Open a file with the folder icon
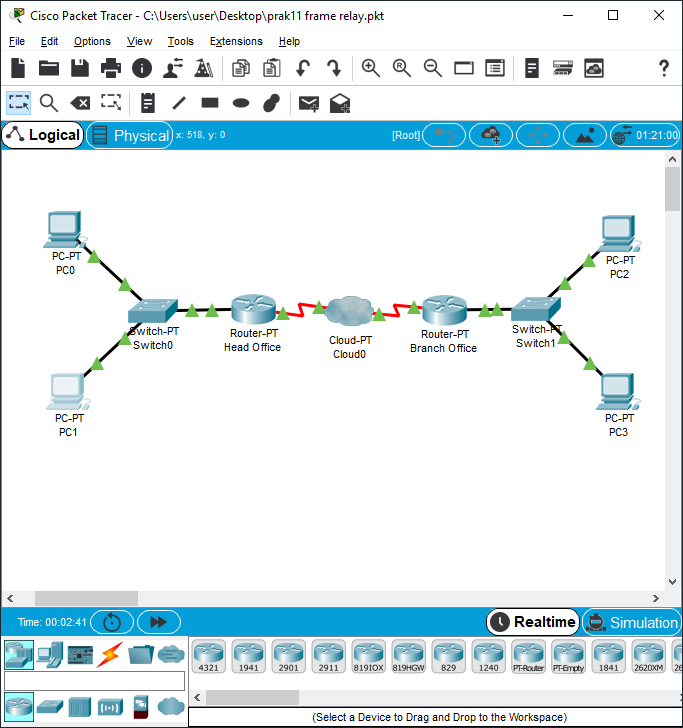 [x=49, y=68]
